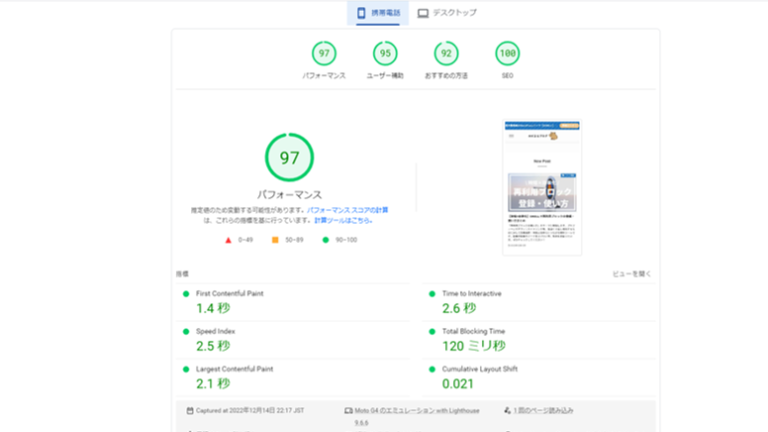The height and width of the screenshot is (432, 768).
Task: Click the Speed Index metric row
Action: [218, 331]
